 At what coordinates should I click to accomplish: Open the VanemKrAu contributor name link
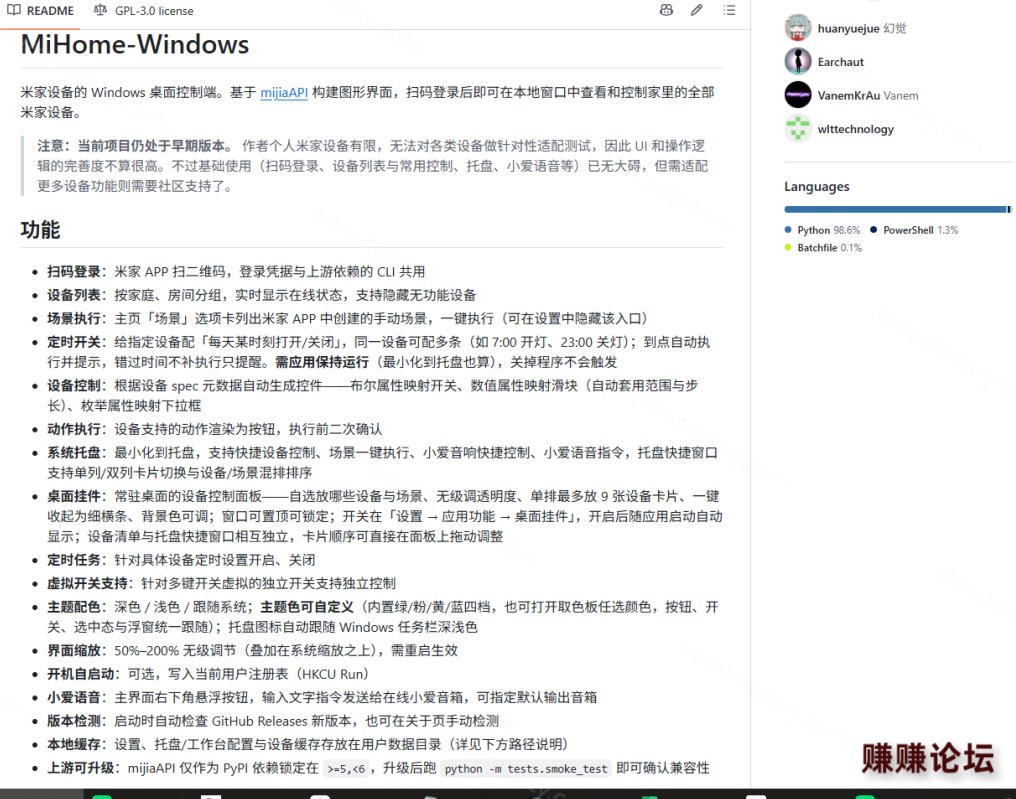(848, 96)
